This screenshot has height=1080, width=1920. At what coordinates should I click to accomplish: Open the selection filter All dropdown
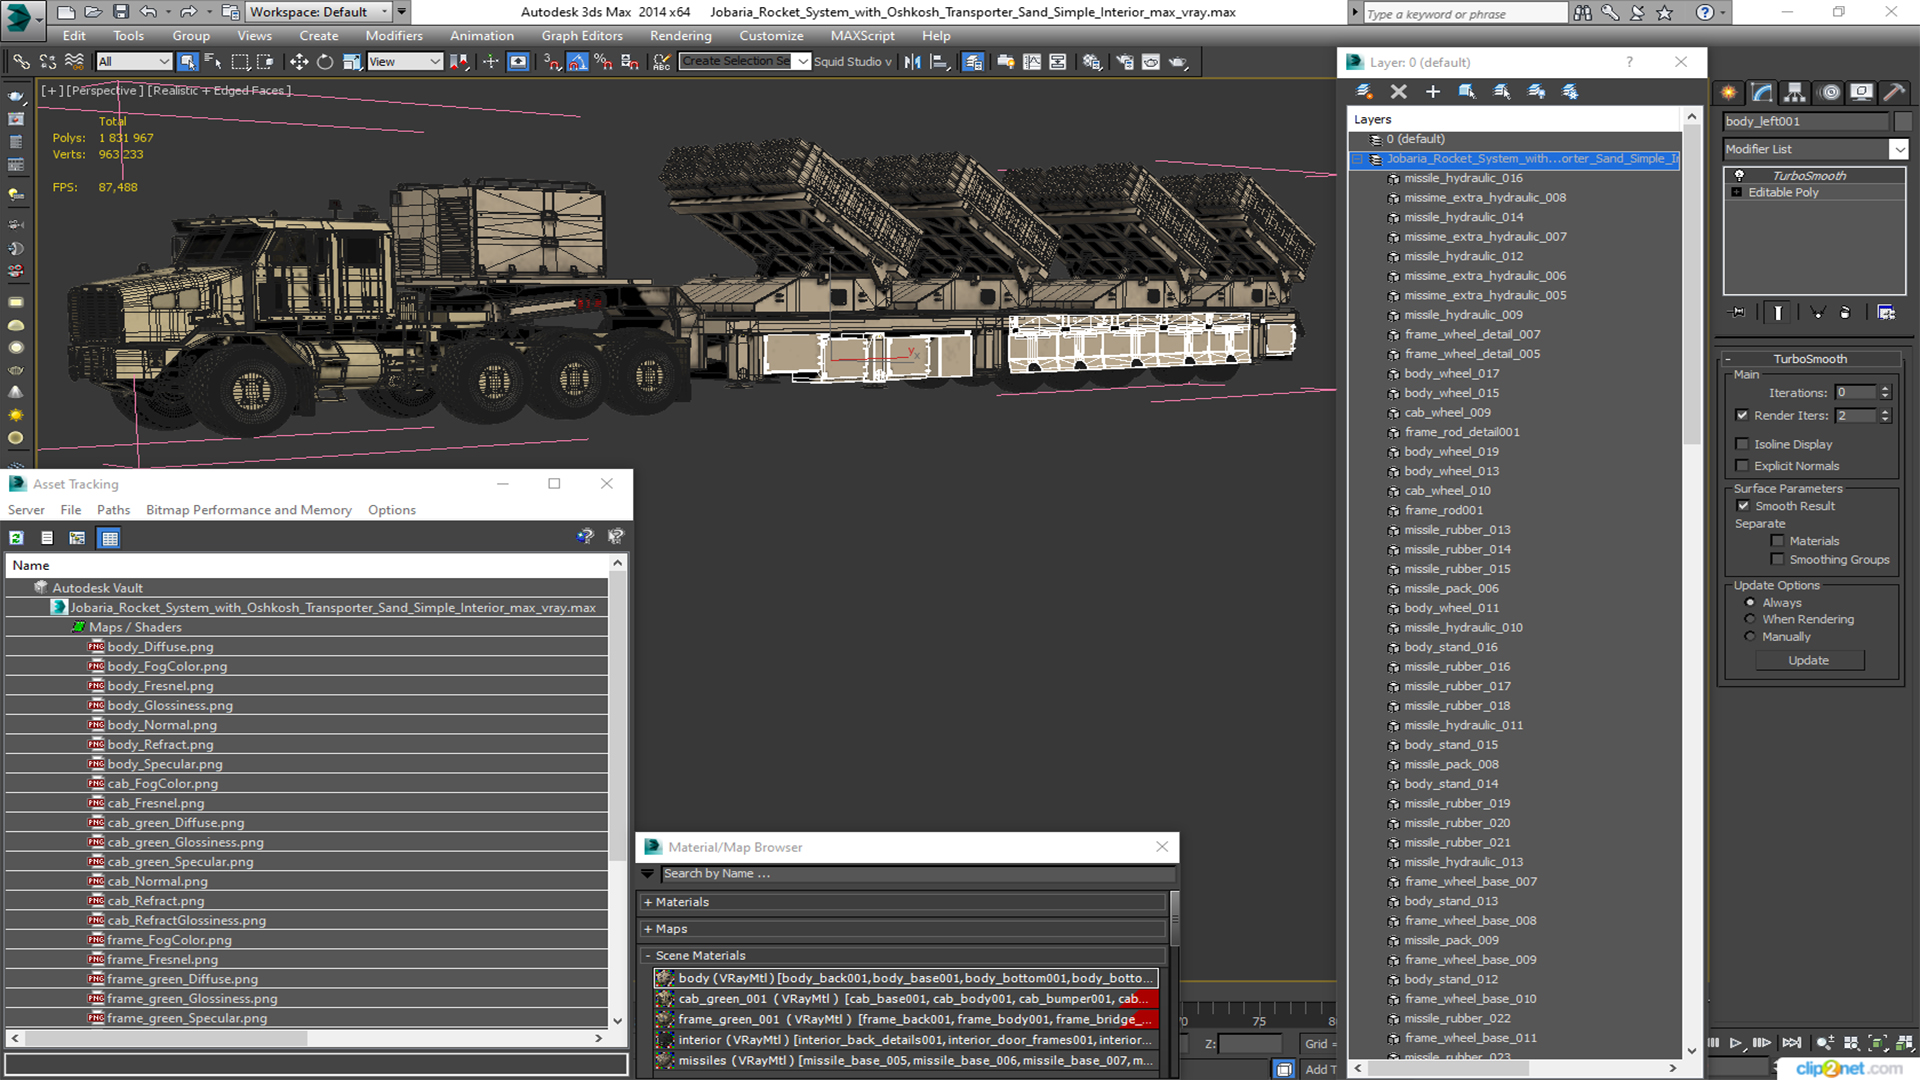(x=133, y=62)
